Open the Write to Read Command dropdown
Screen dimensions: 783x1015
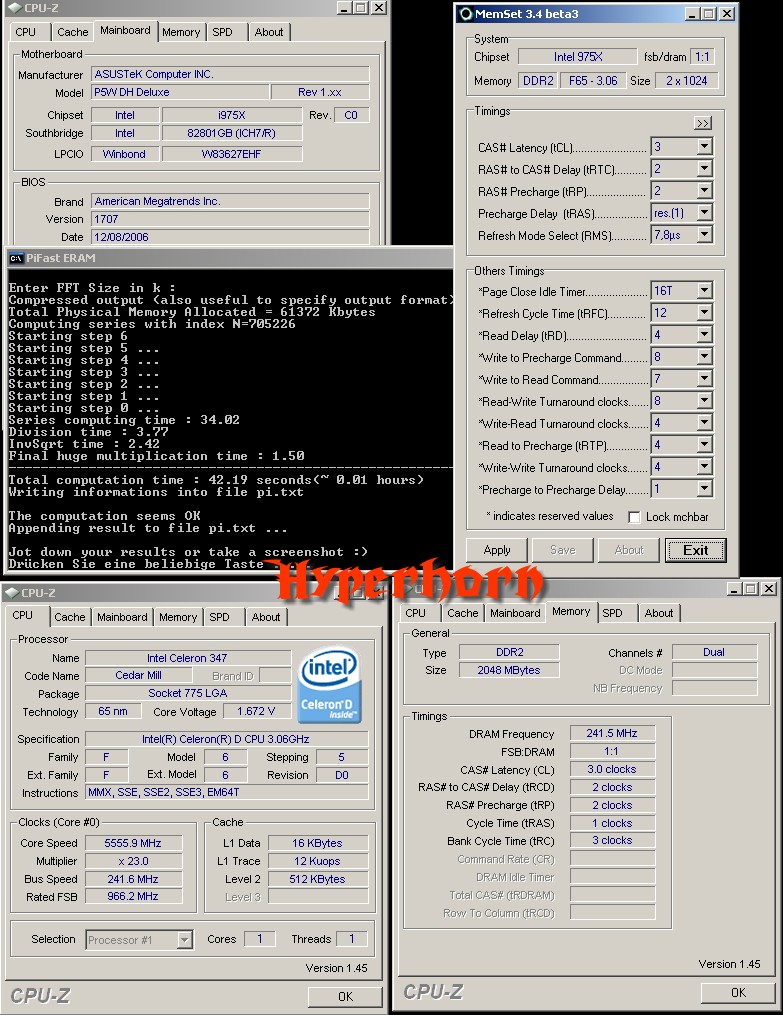705,379
